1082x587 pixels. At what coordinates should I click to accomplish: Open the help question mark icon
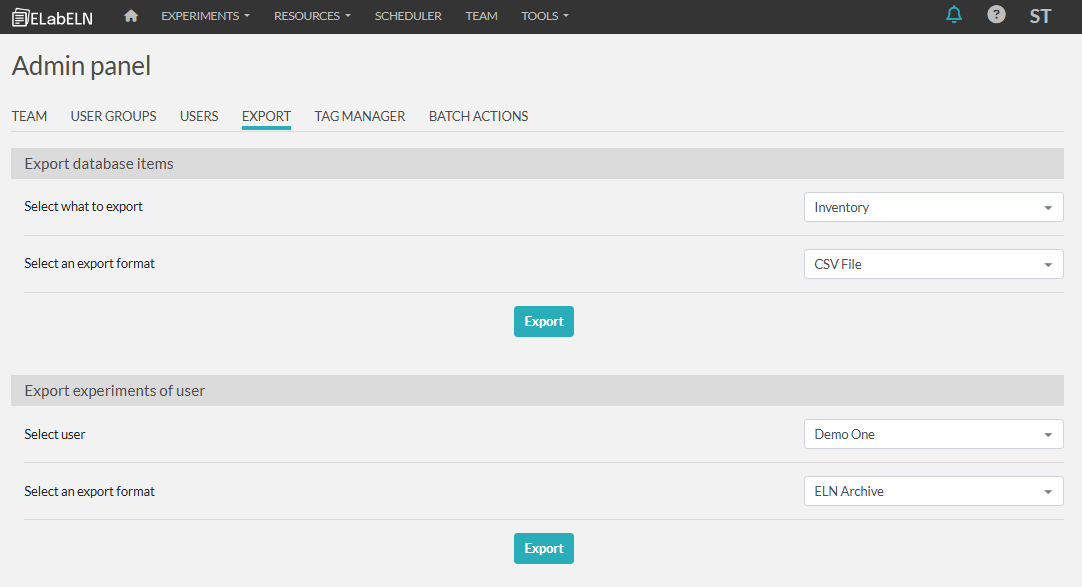pyautogui.click(x=996, y=15)
